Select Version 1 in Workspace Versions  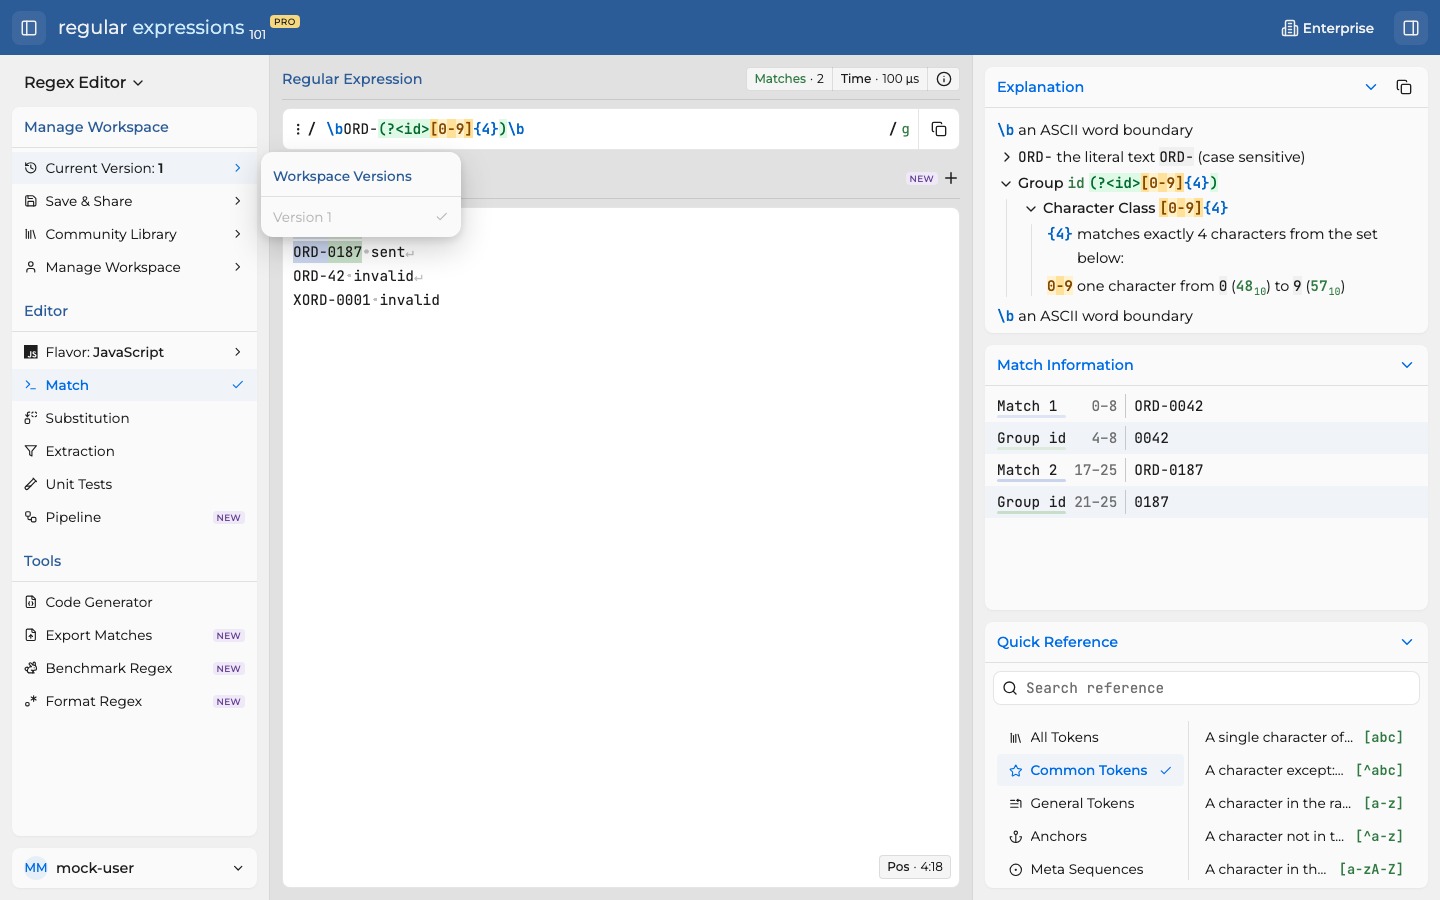361,217
